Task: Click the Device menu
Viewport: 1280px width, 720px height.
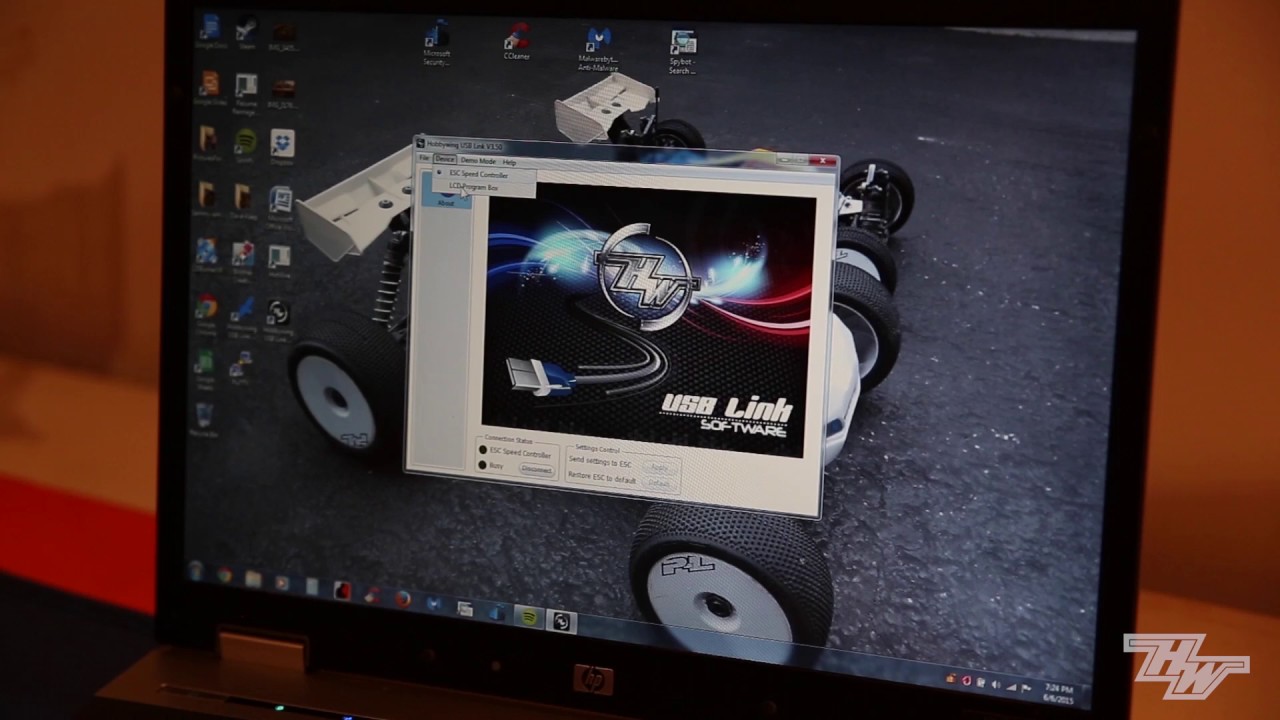Action: tap(444, 160)
